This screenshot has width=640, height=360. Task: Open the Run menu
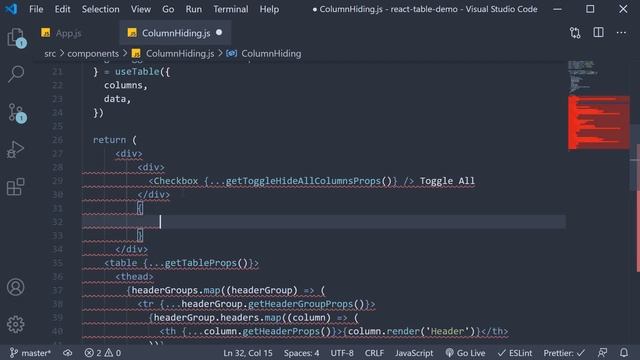tap(193, 9)
